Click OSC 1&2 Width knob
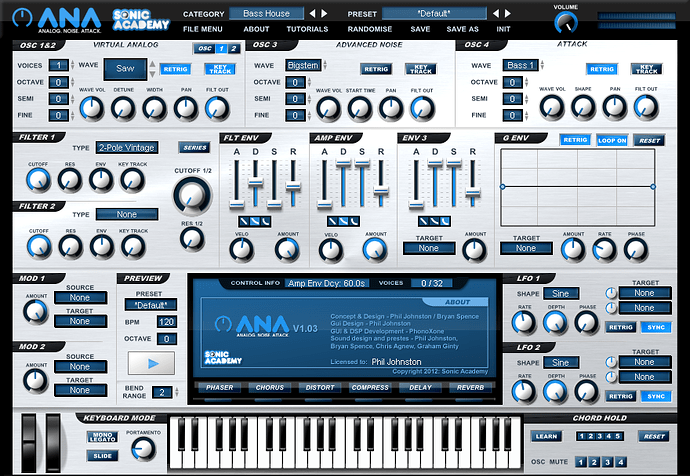 (154, 109)
